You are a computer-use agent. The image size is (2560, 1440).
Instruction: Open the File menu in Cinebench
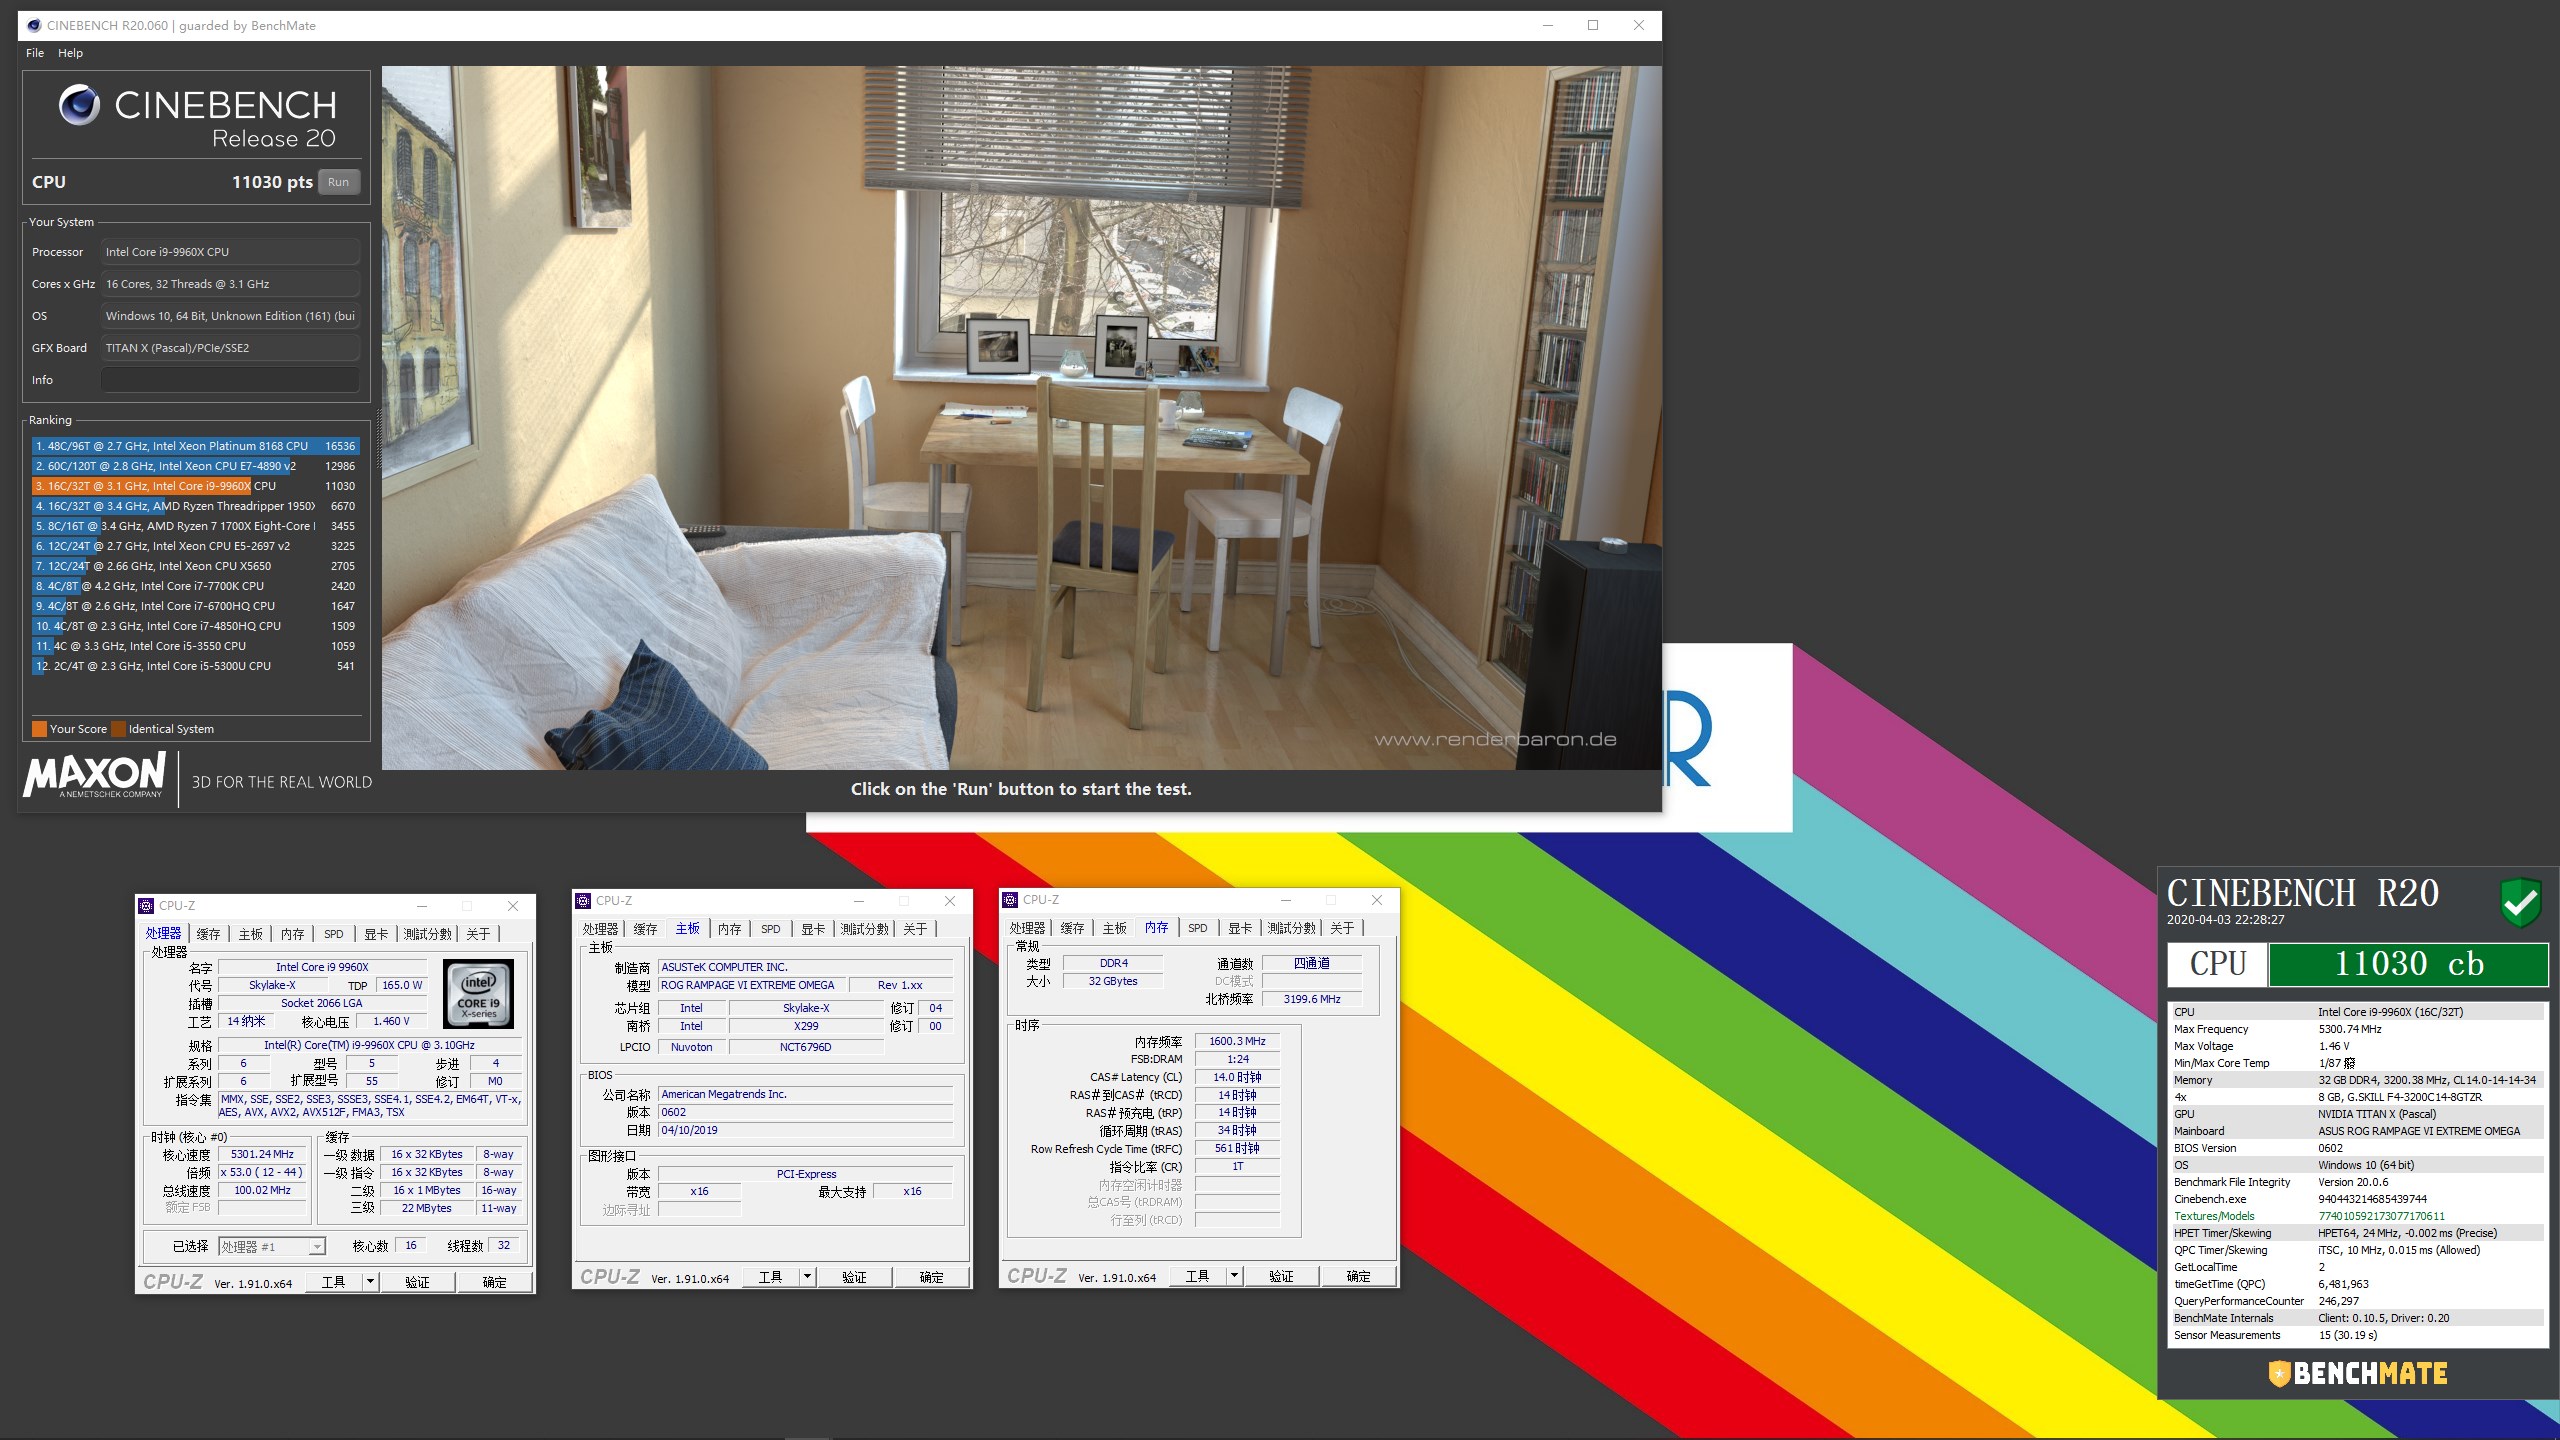point(35,53)
